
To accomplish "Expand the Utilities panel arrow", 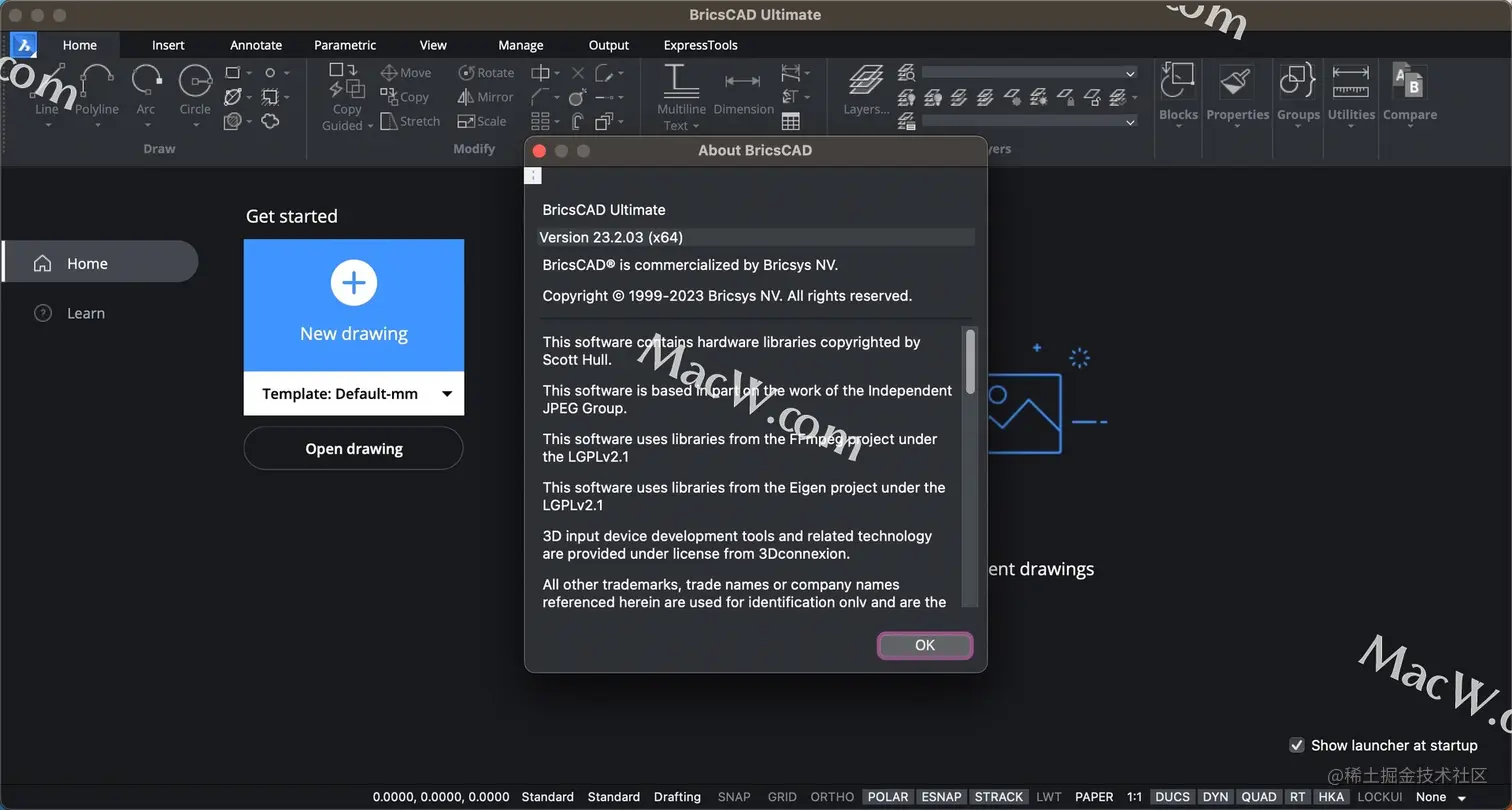I will click(1351, 127).
